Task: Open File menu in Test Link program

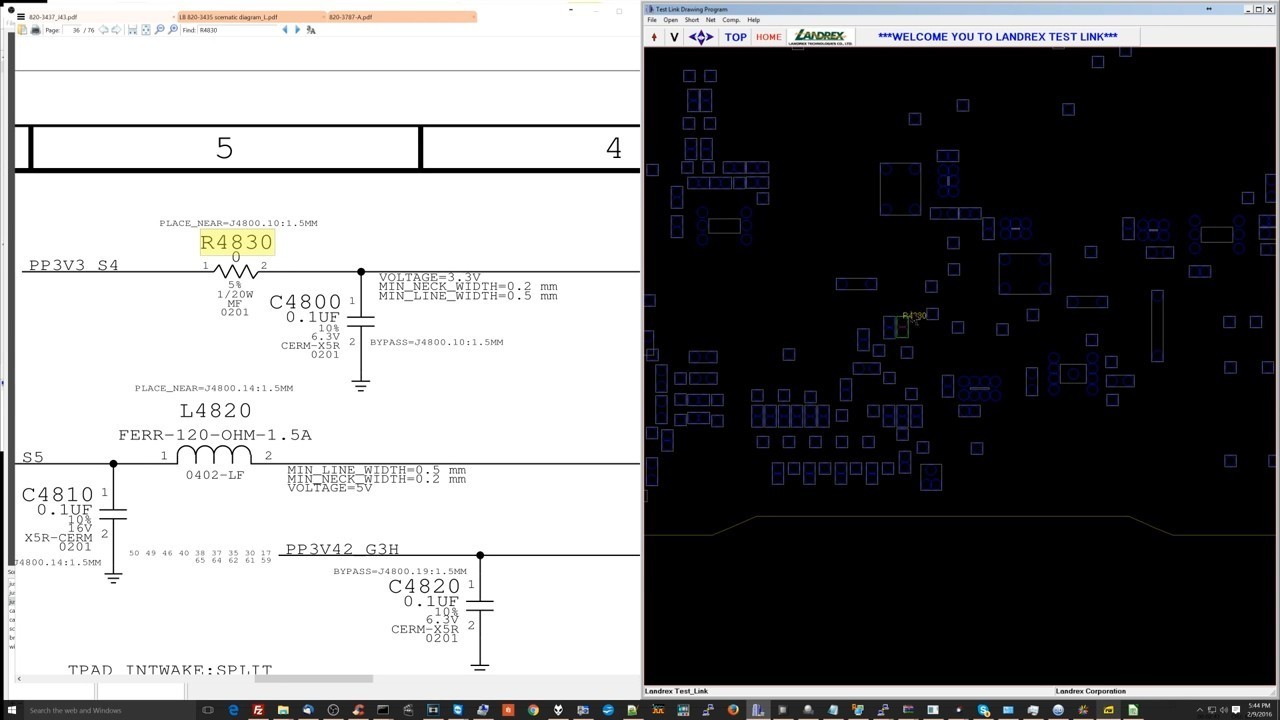Action: [x=652, y=20]
